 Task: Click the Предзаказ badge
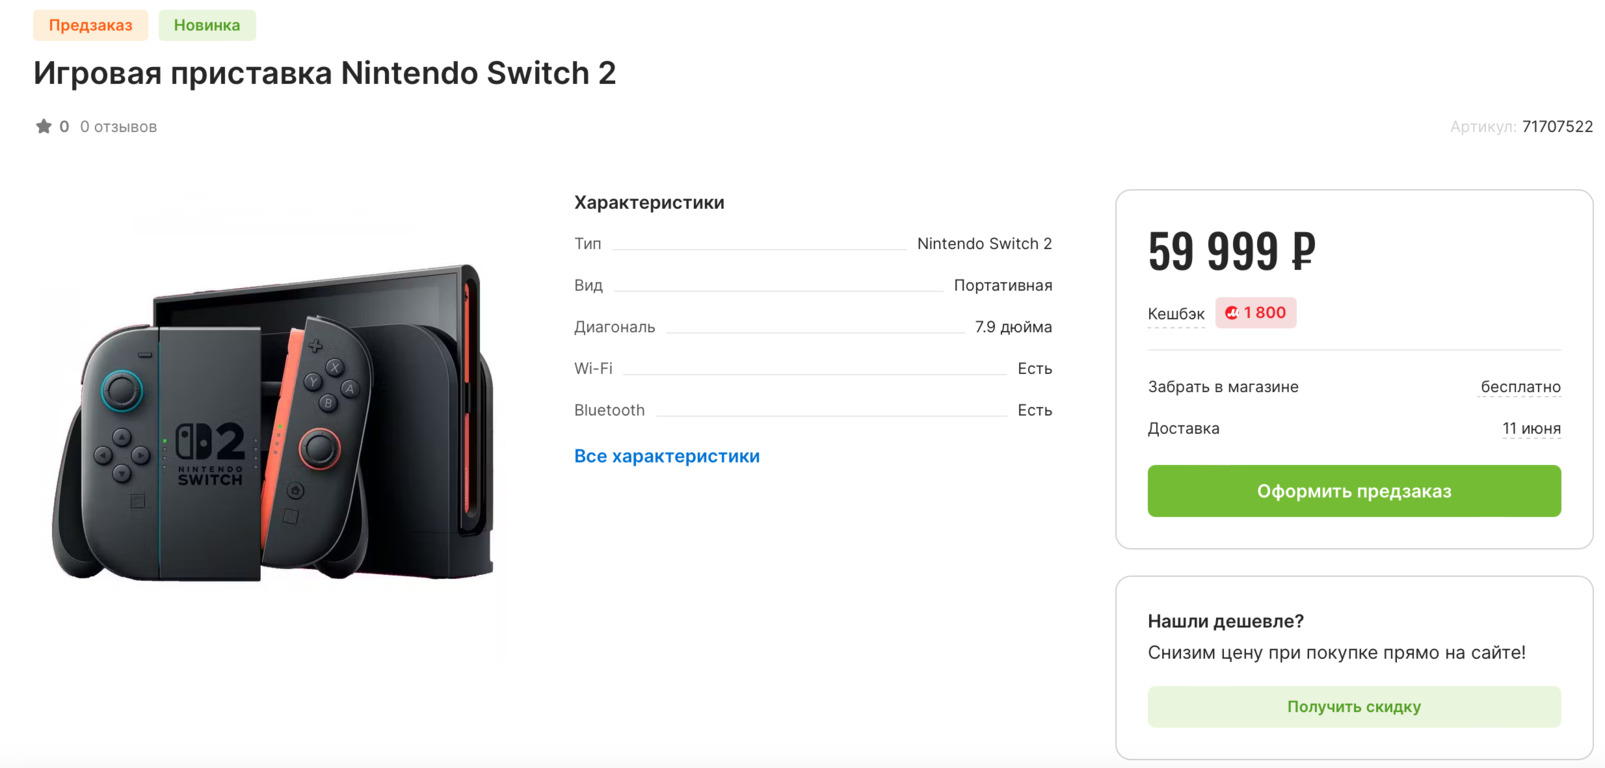click(90, 25)
